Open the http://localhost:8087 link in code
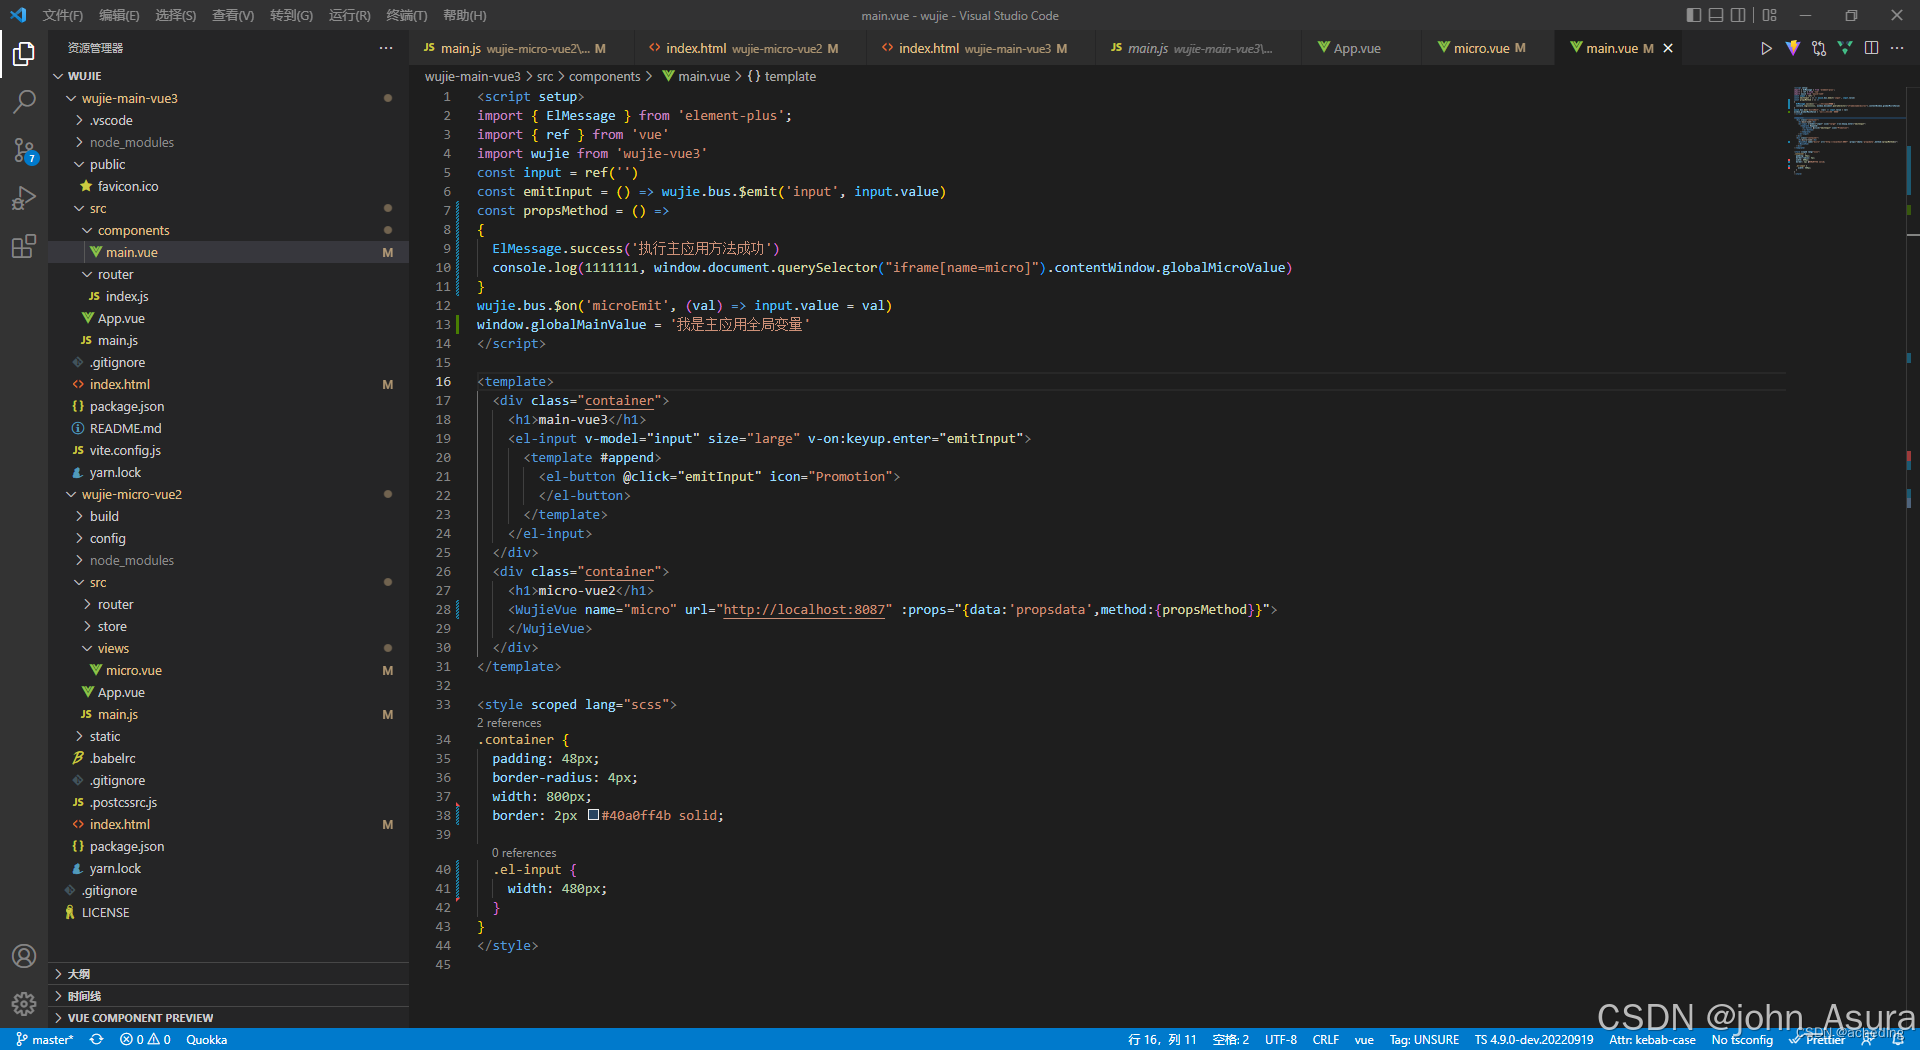Image resolution: width=1920 pixels, height=1050 pixels. click(804, 610)
